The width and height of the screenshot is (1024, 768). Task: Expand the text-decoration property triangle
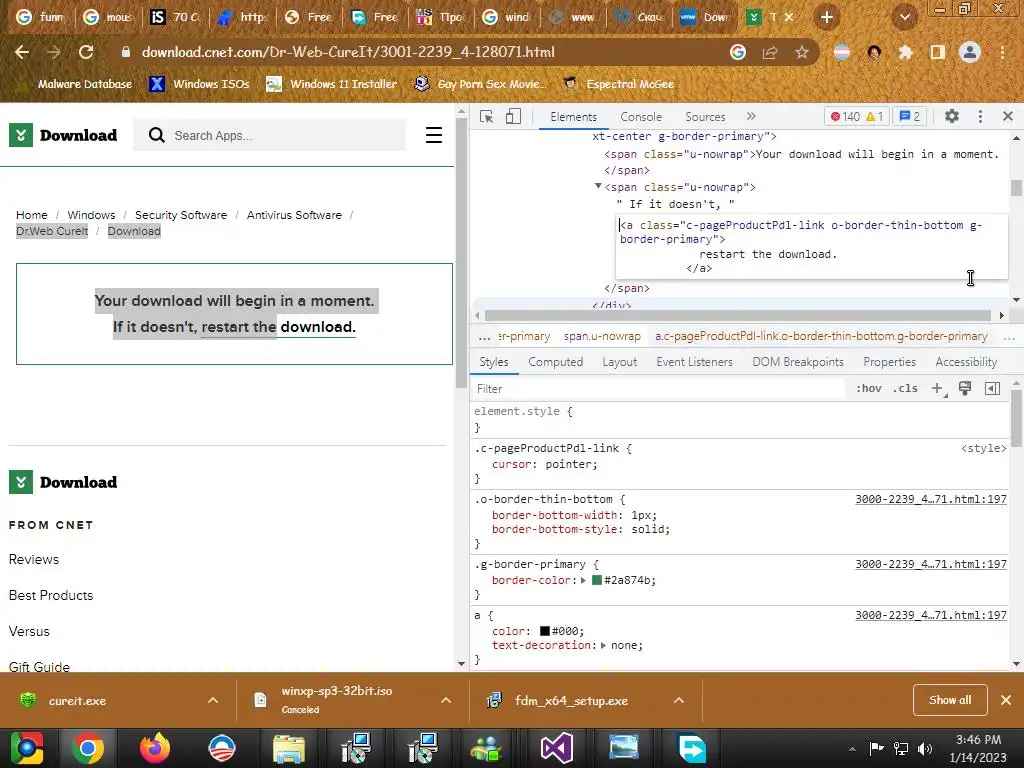pos(603,645)
